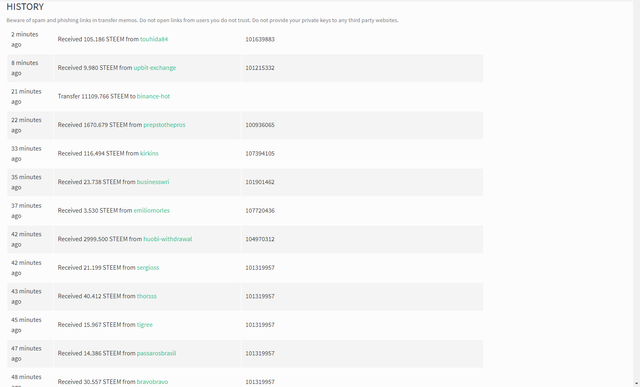Screen dimensions: 640x387
Task: Click the '37 minutes ago' timestamp
Action: [26, 211]
